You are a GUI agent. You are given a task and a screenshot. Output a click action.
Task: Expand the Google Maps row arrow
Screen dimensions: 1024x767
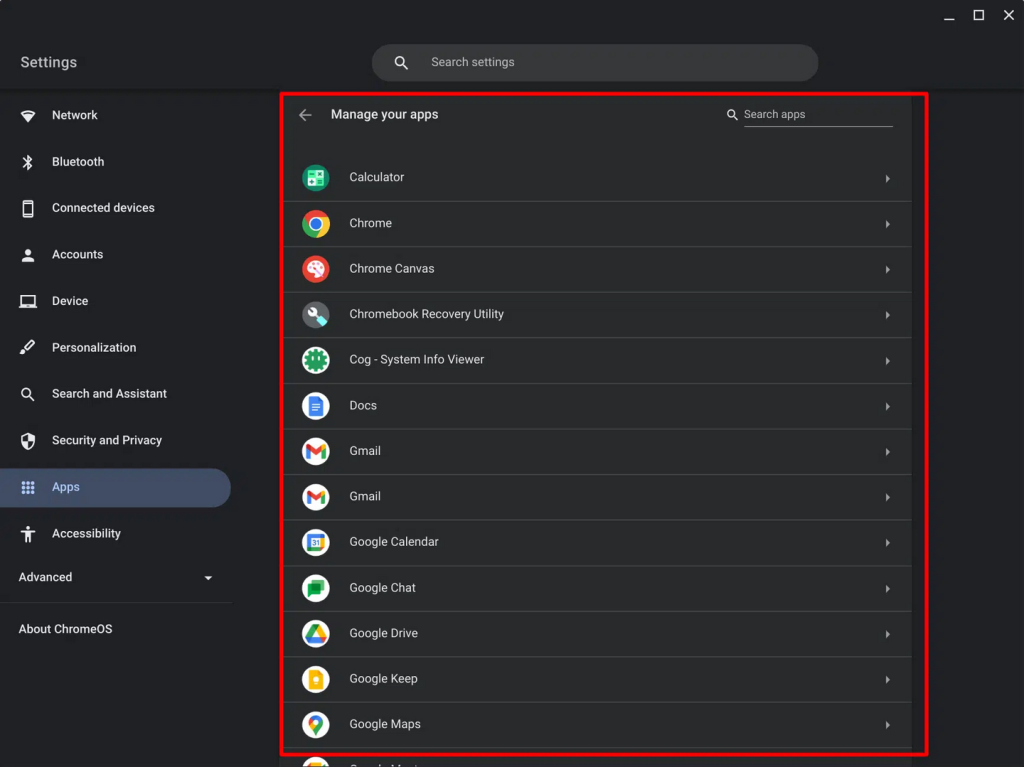888,725
